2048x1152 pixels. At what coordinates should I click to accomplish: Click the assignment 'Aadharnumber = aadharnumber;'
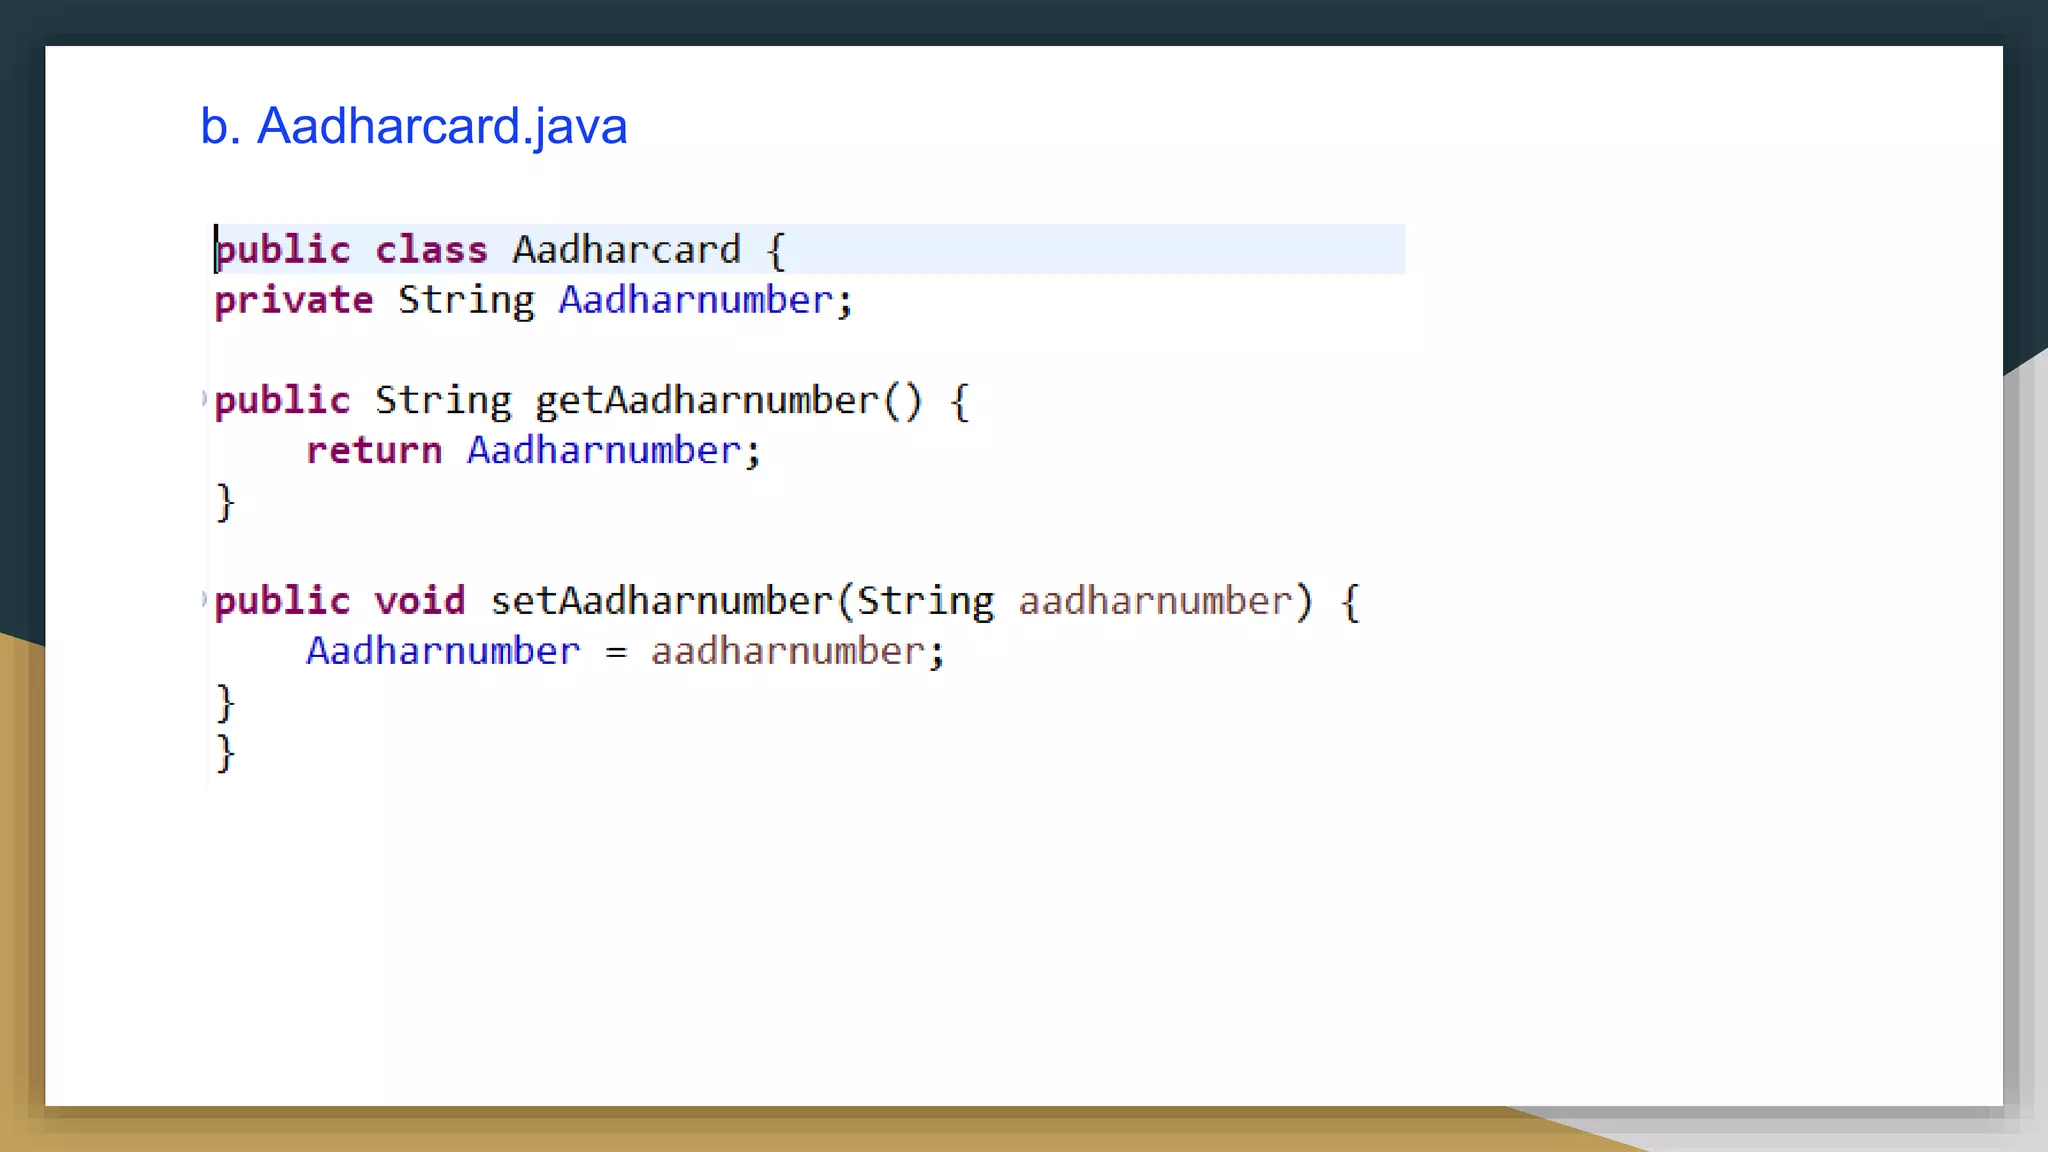(x=625, y=651)
